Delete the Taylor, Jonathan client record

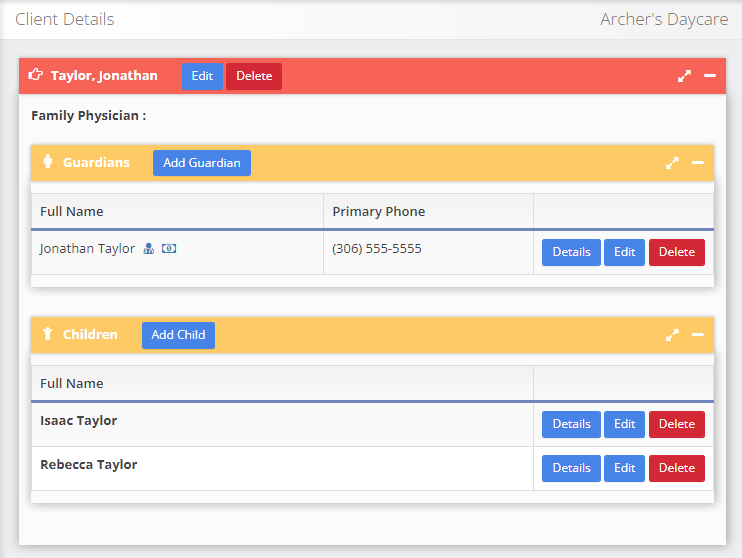click(x=254, y=76)
